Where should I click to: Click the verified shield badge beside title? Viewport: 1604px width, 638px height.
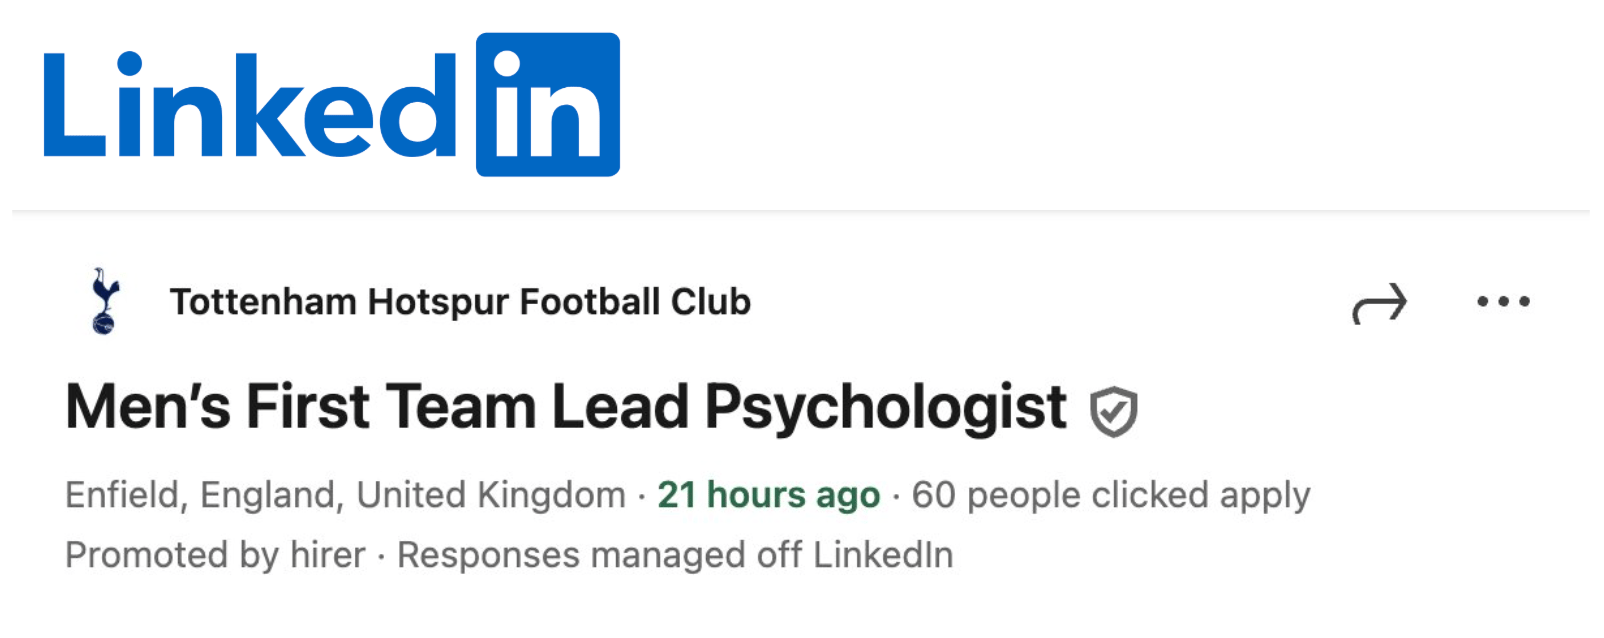click(x=1113, y=411)
